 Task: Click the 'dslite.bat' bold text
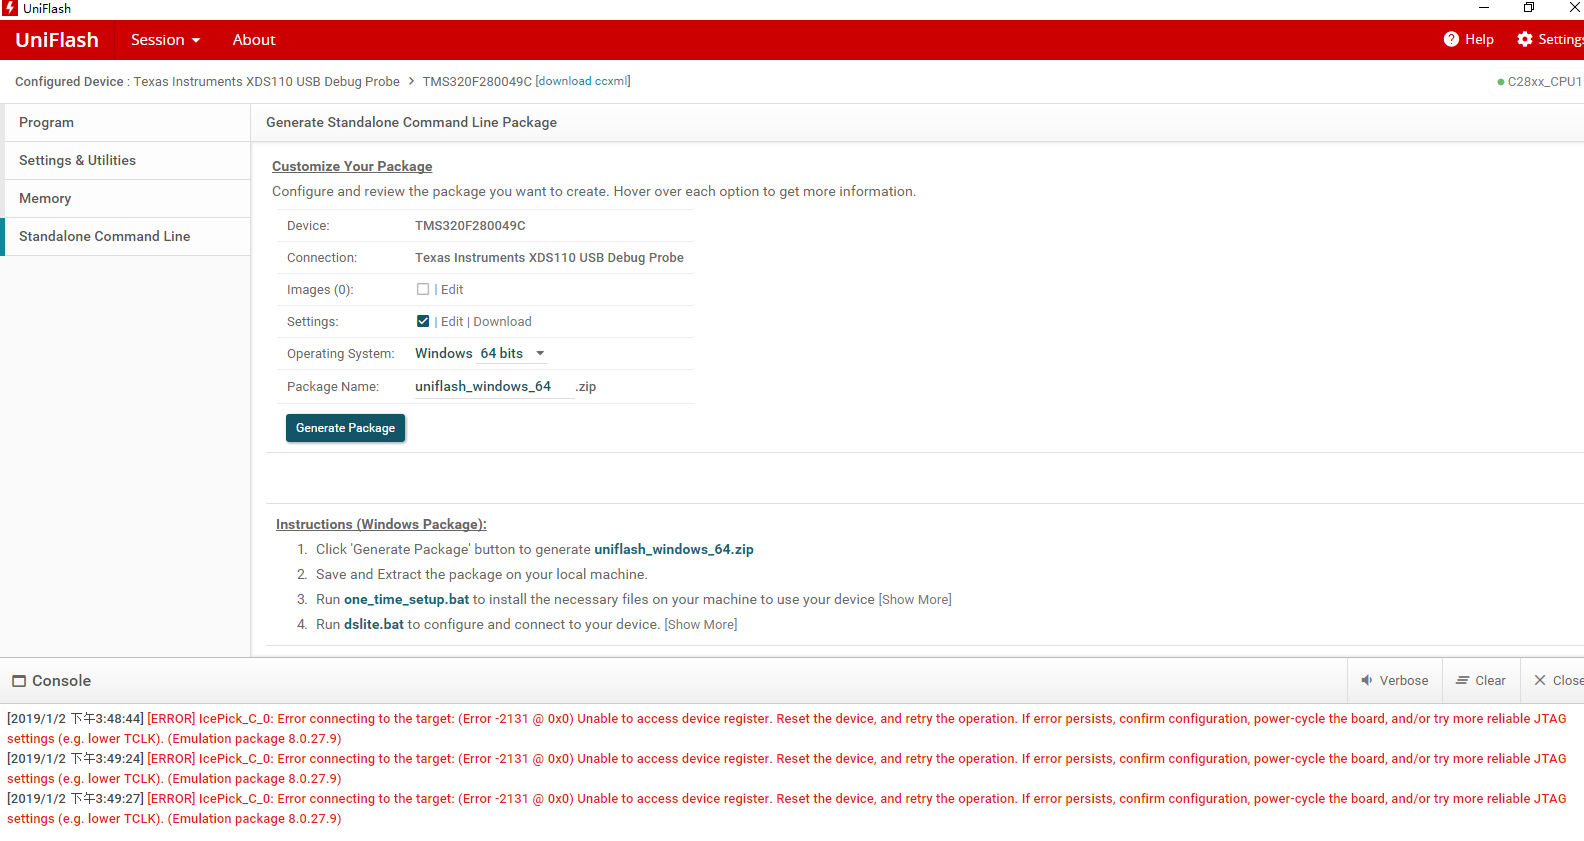click(x=374, y=624)
